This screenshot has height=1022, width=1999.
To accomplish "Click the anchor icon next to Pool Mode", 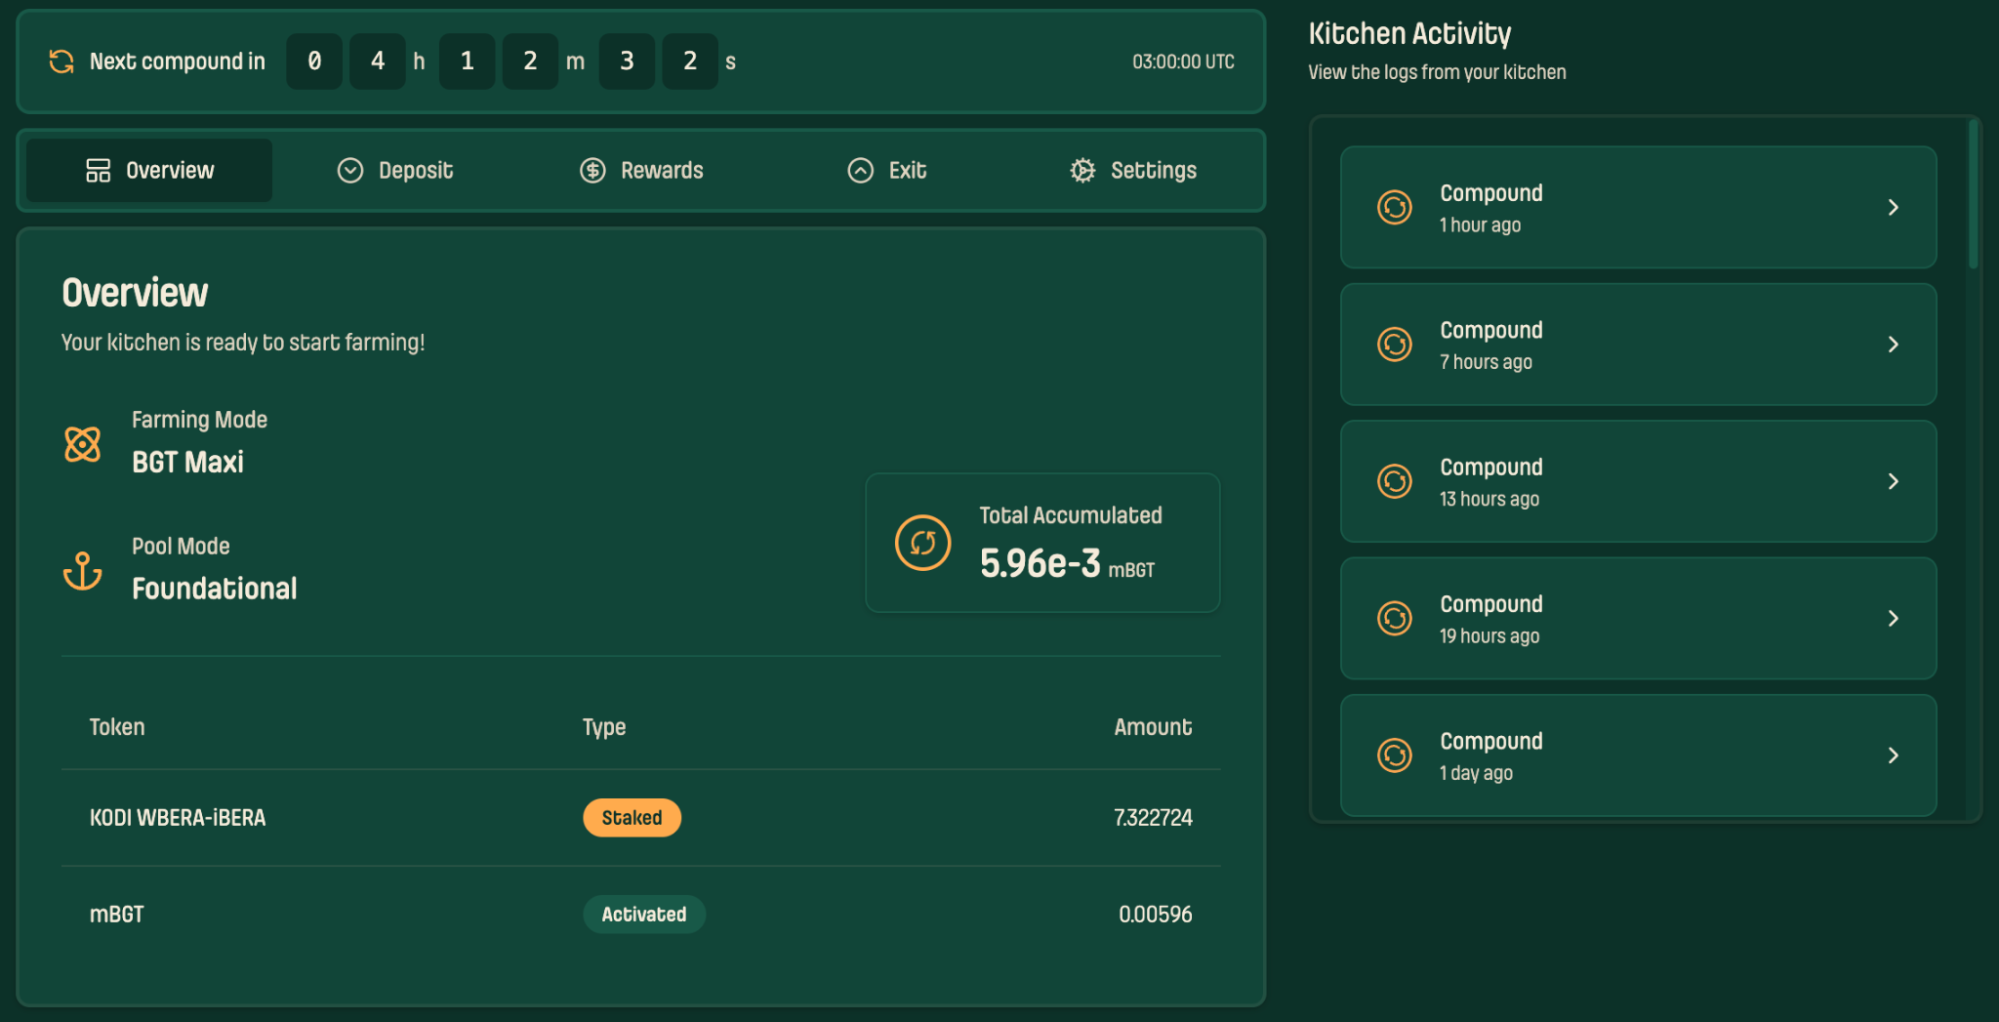I will click(x=83, y=571).
